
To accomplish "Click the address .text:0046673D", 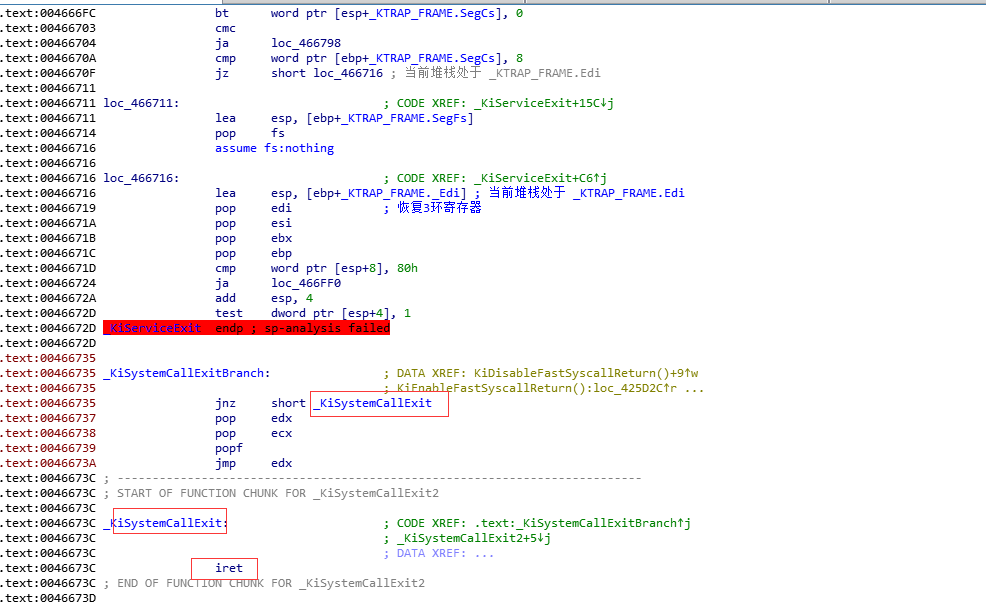I will tap(48, 597).
